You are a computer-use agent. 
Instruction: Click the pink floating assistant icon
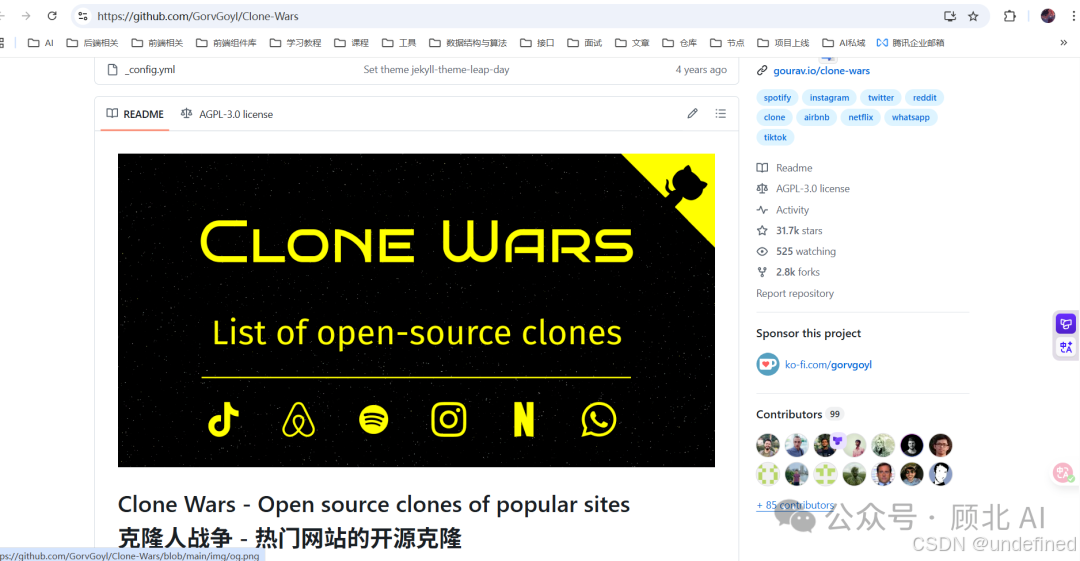[x=1063, y=473]
